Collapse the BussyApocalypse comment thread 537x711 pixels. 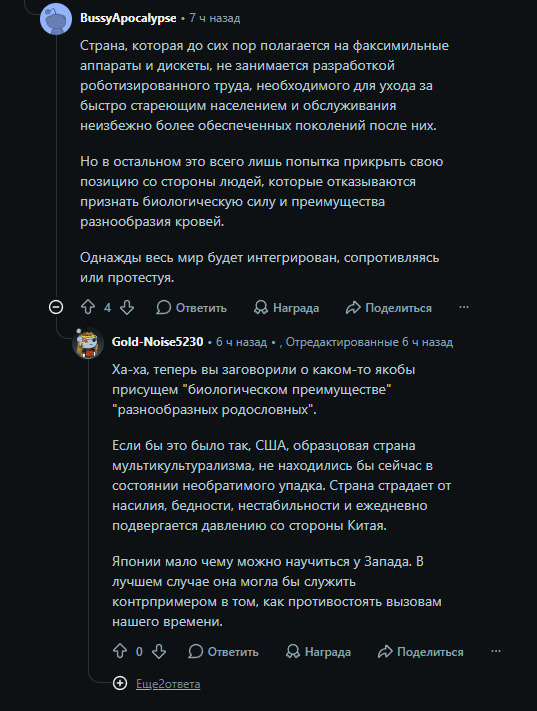(x=56, y=307)
